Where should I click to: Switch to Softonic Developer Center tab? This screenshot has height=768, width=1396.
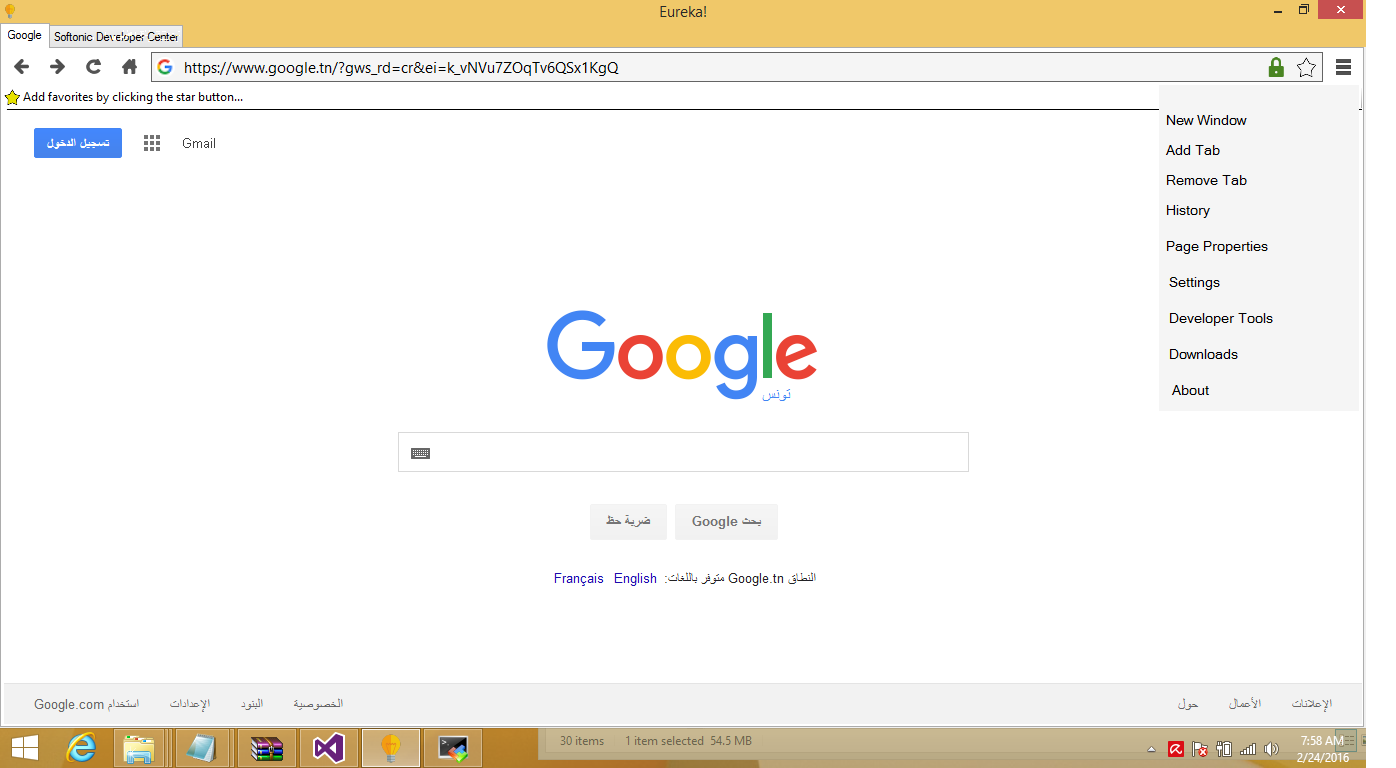click(116, 37)
